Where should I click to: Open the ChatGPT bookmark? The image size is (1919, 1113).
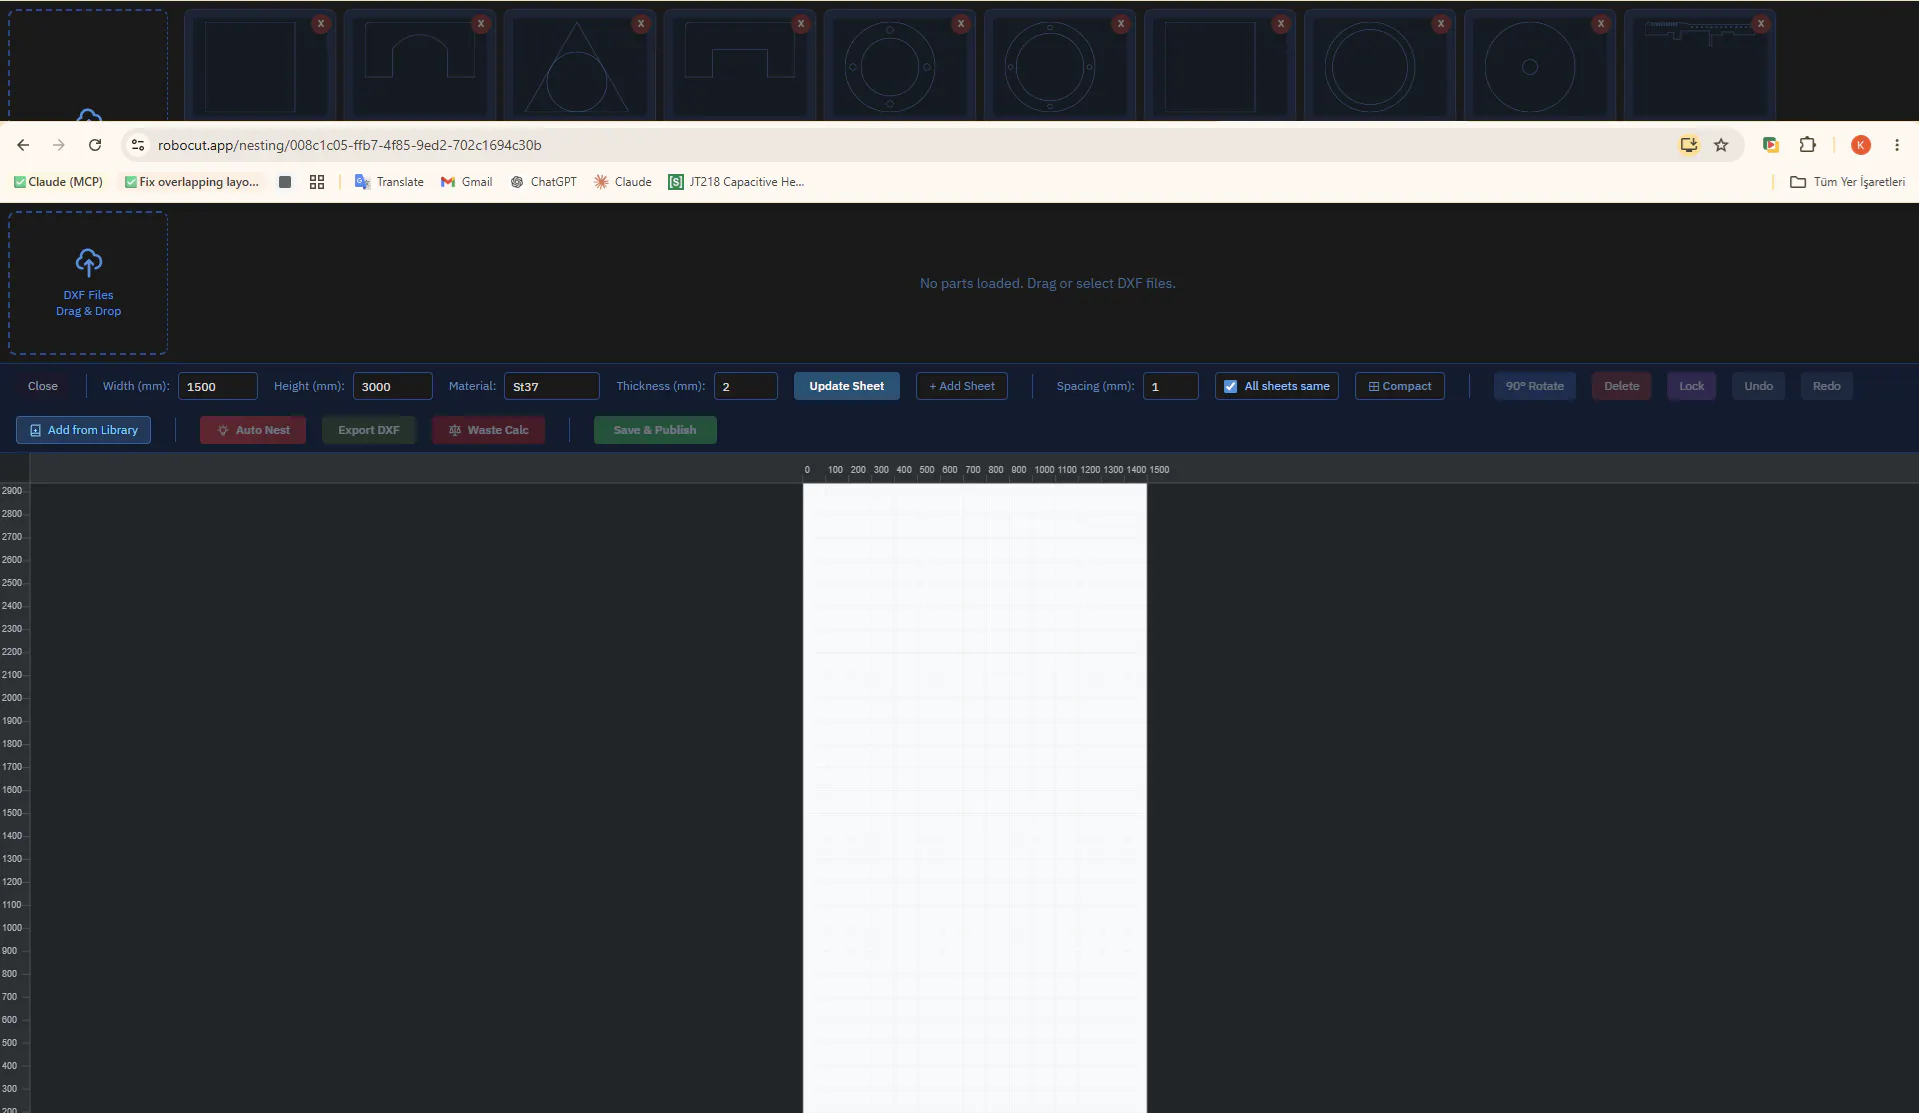coord(543,182)
